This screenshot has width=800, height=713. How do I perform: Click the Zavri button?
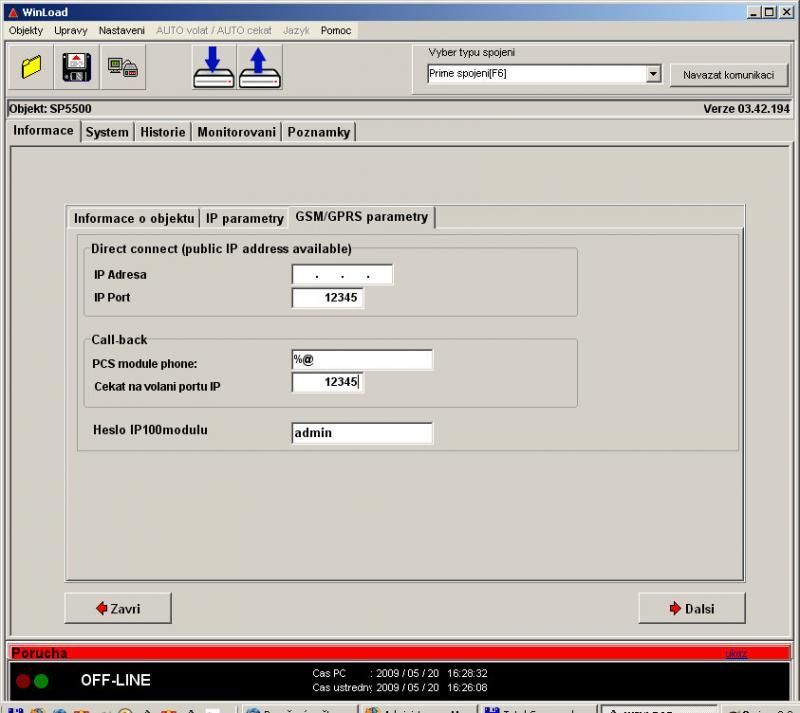pos(117,608)
